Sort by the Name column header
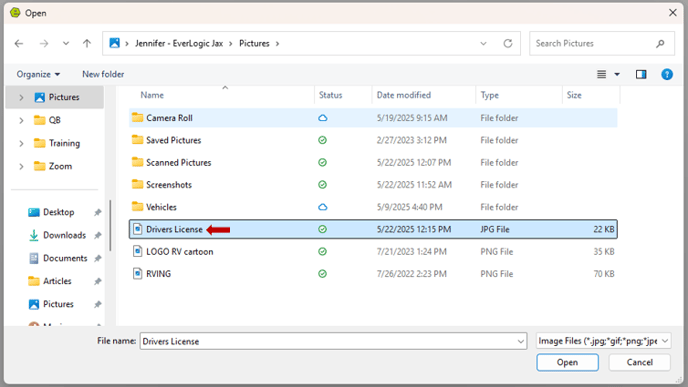688x387 pixels. (x=152, y=95)
